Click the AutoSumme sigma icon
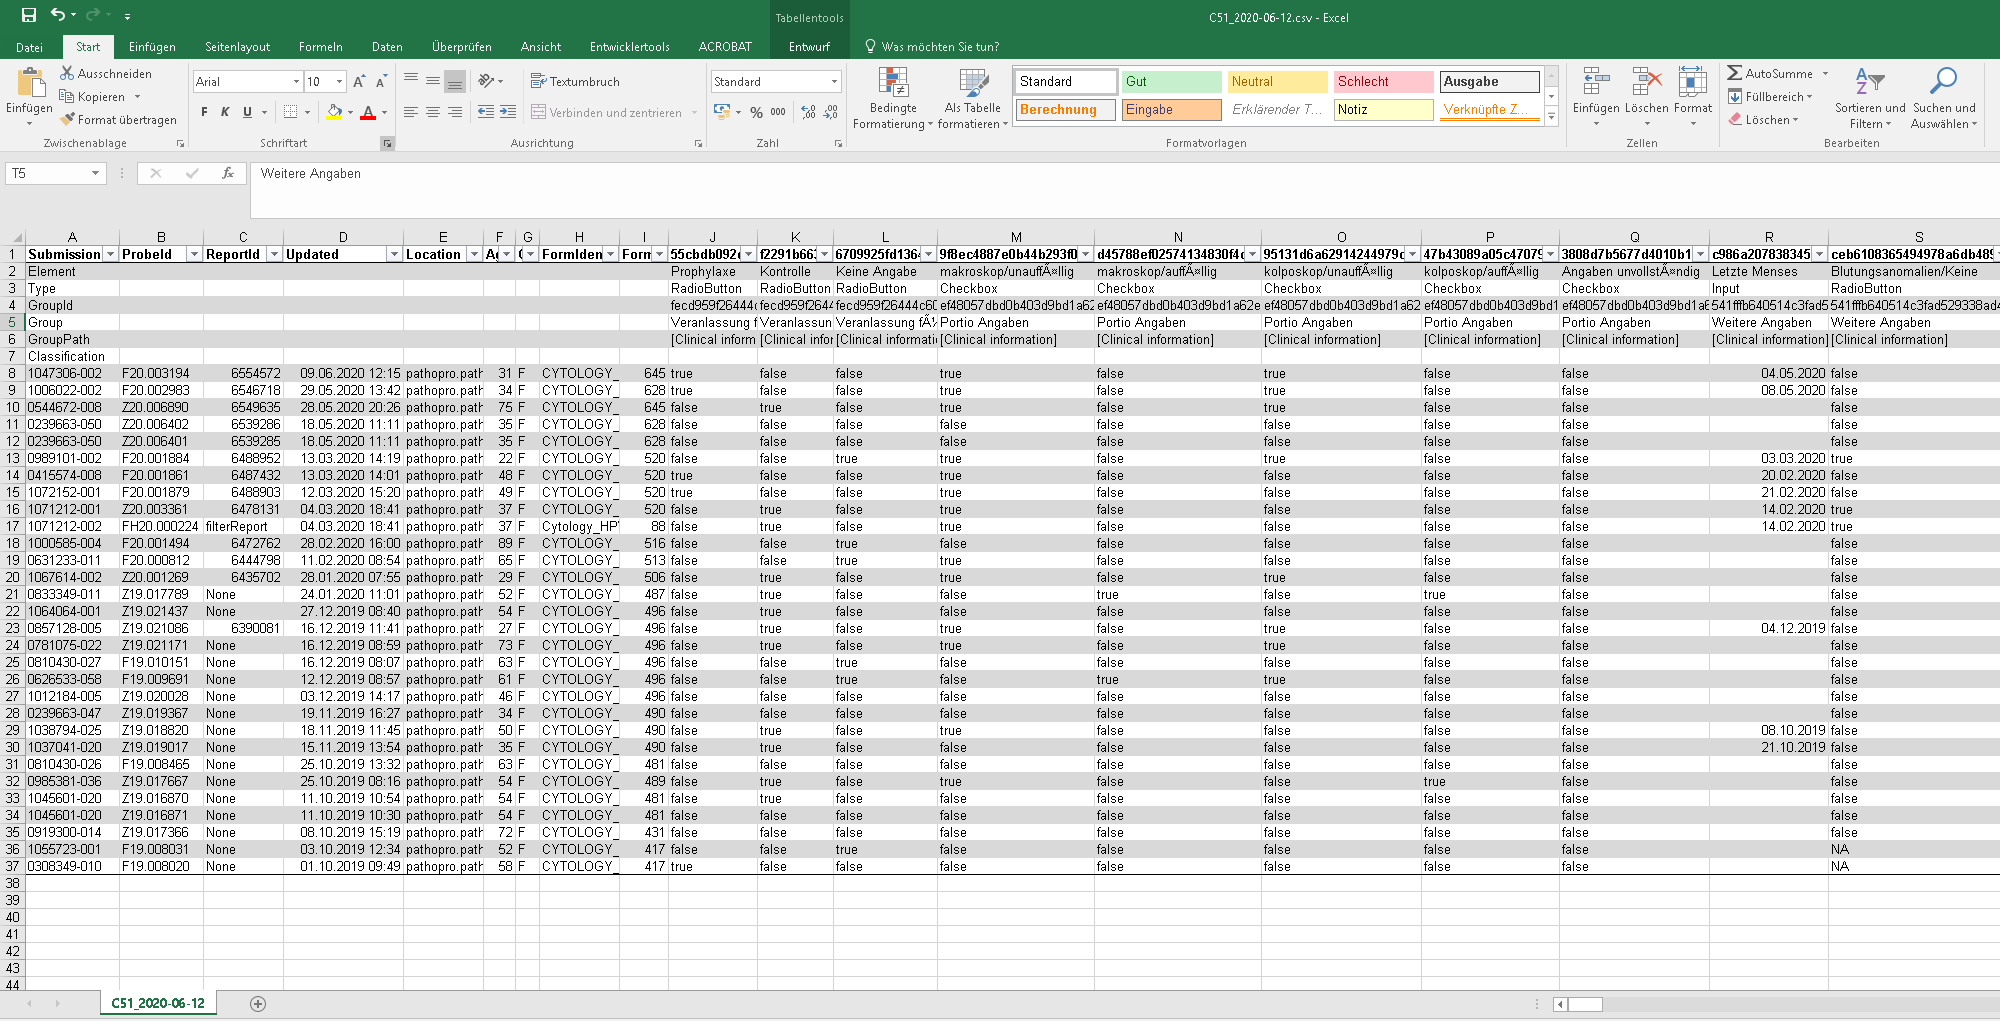This screenshot has width=2000, height=1021. click(1735, 73)
